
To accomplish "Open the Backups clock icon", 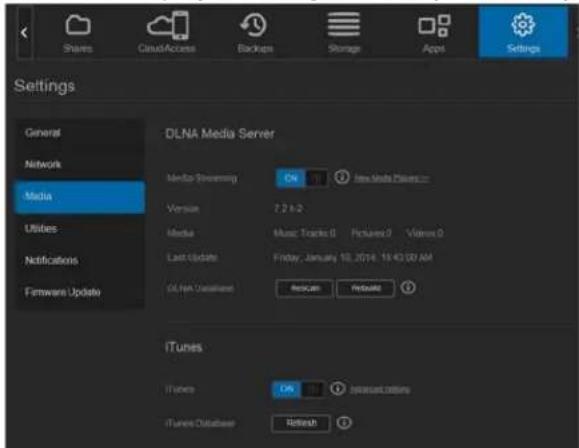I will 254,25.
